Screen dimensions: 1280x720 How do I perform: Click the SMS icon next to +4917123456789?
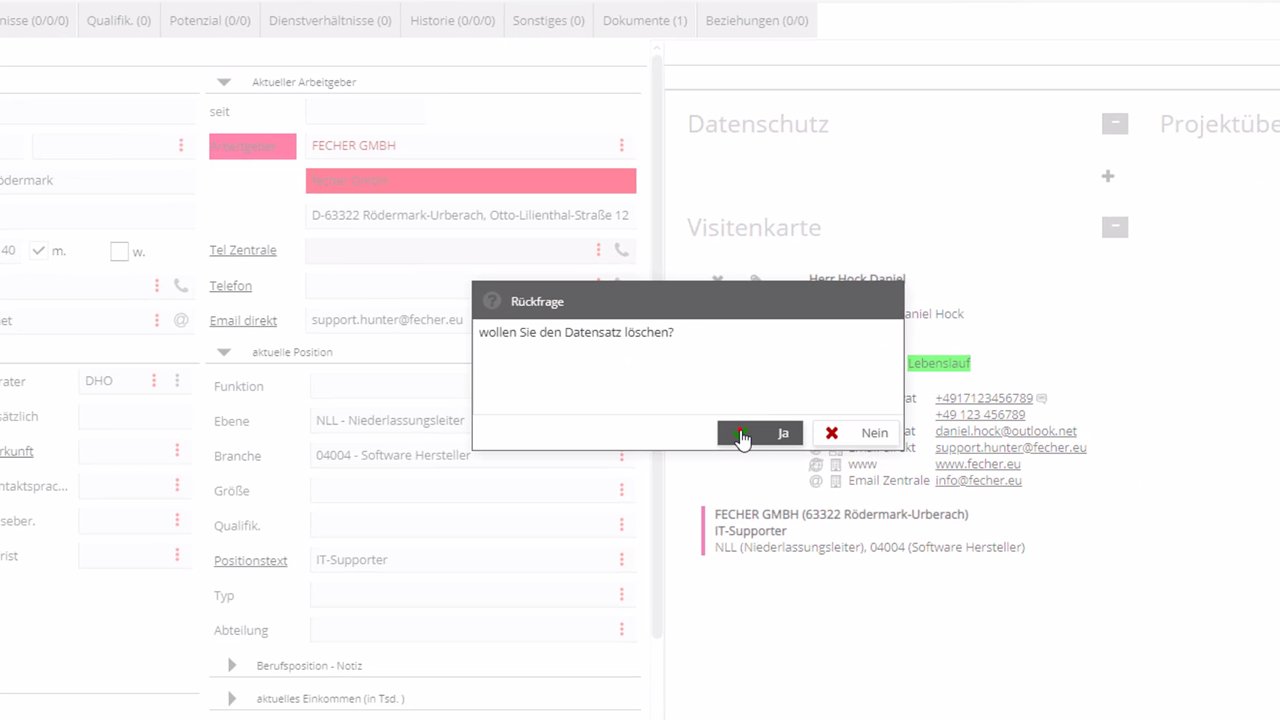1042,398
